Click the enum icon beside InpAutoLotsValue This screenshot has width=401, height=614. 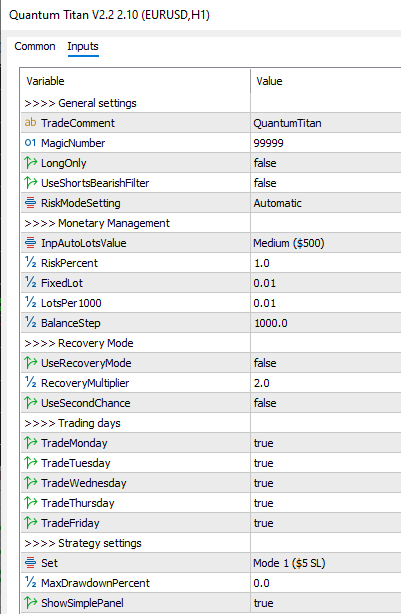[31, 243]
